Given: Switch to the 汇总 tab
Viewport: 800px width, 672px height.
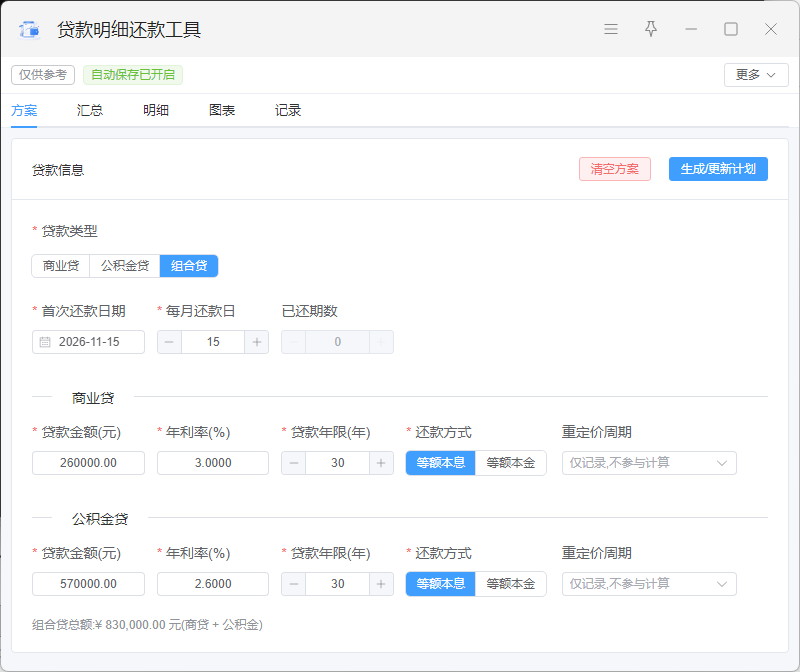Looking at the screenshot, I should click(90, 110).
